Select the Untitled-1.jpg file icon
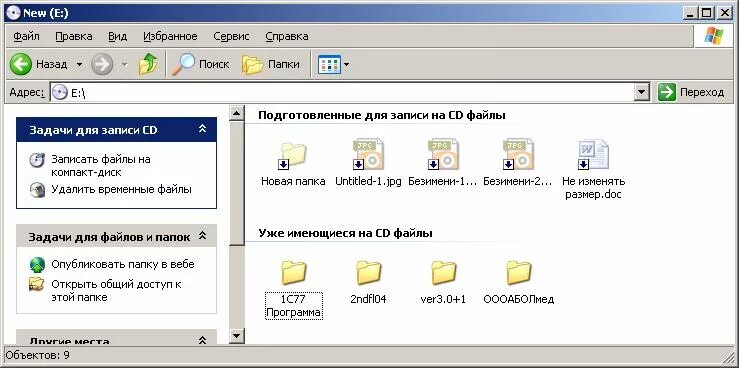Screen dimensions: 739x368 [368, 154]
